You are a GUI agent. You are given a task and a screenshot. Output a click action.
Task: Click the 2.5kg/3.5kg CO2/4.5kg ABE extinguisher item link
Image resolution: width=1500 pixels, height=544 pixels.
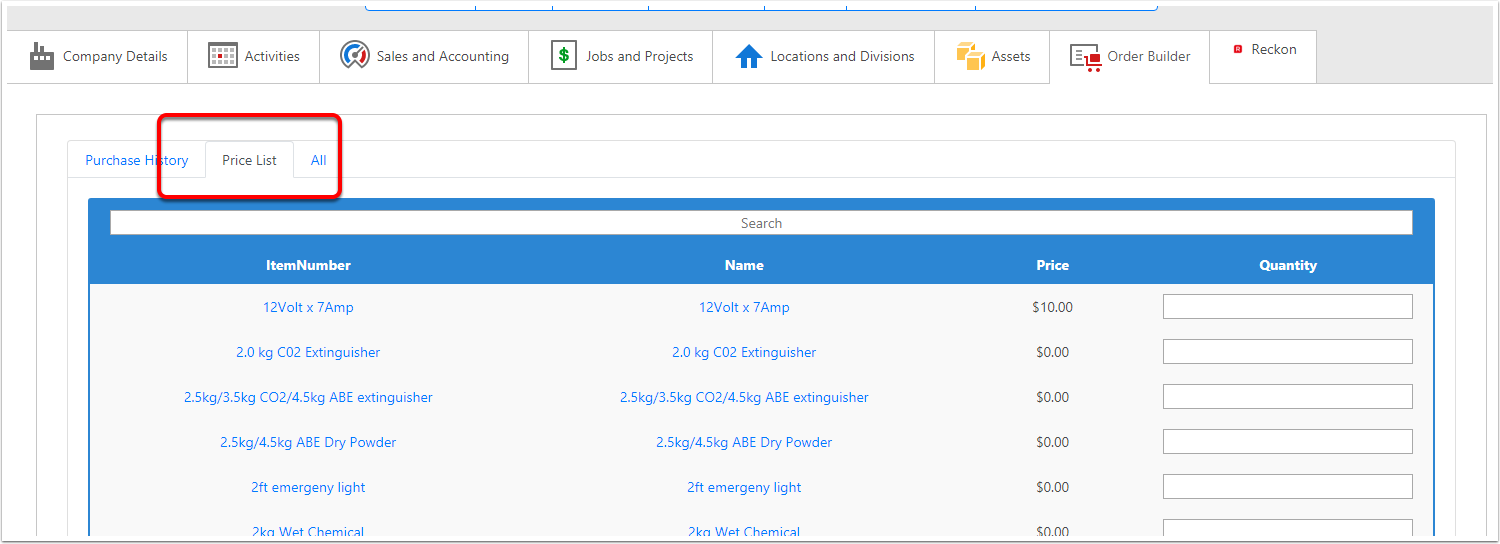[x=308, y=397]
